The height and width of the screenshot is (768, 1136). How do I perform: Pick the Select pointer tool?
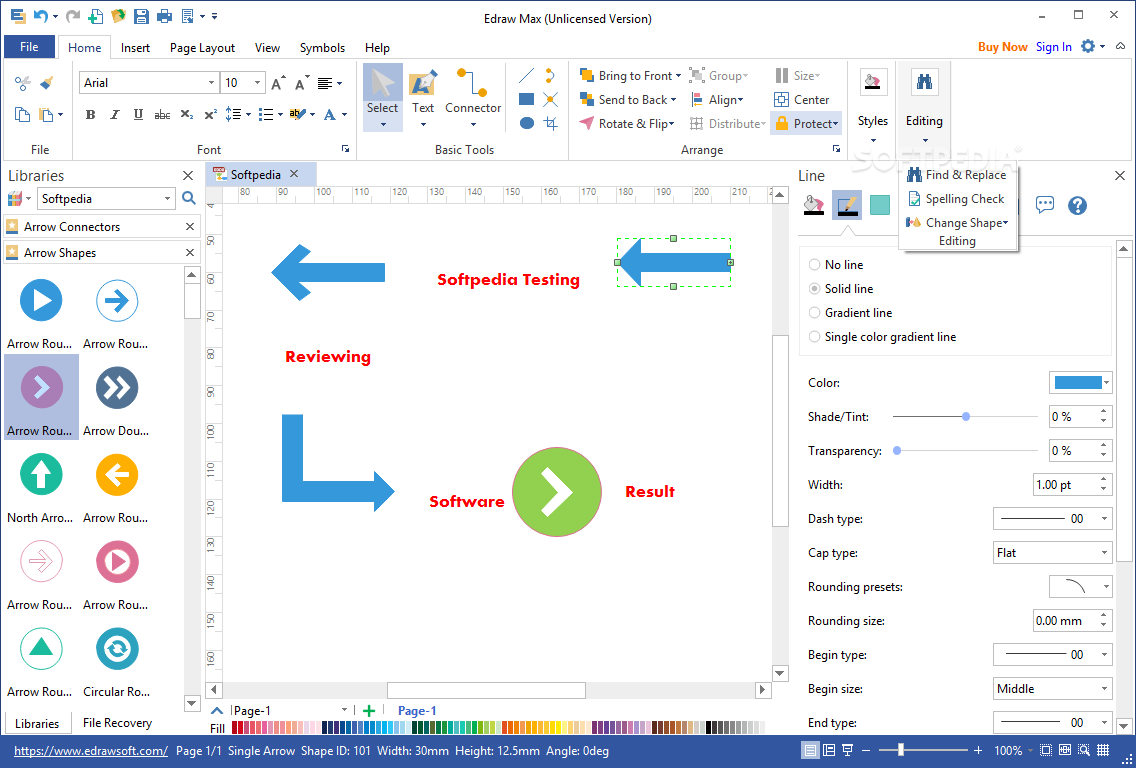pos(383,98)
